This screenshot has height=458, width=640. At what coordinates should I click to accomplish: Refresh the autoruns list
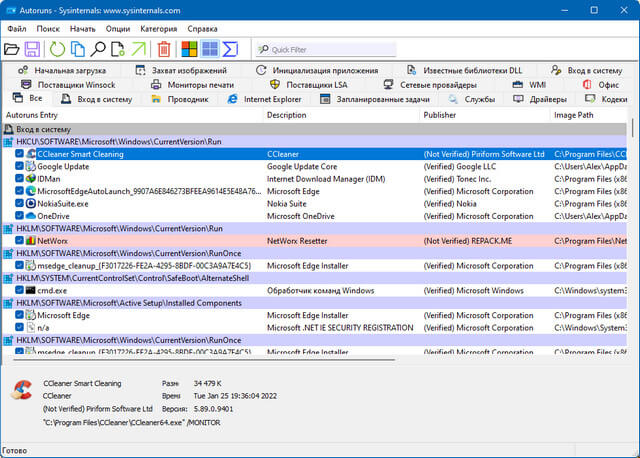tap(57, 49)
